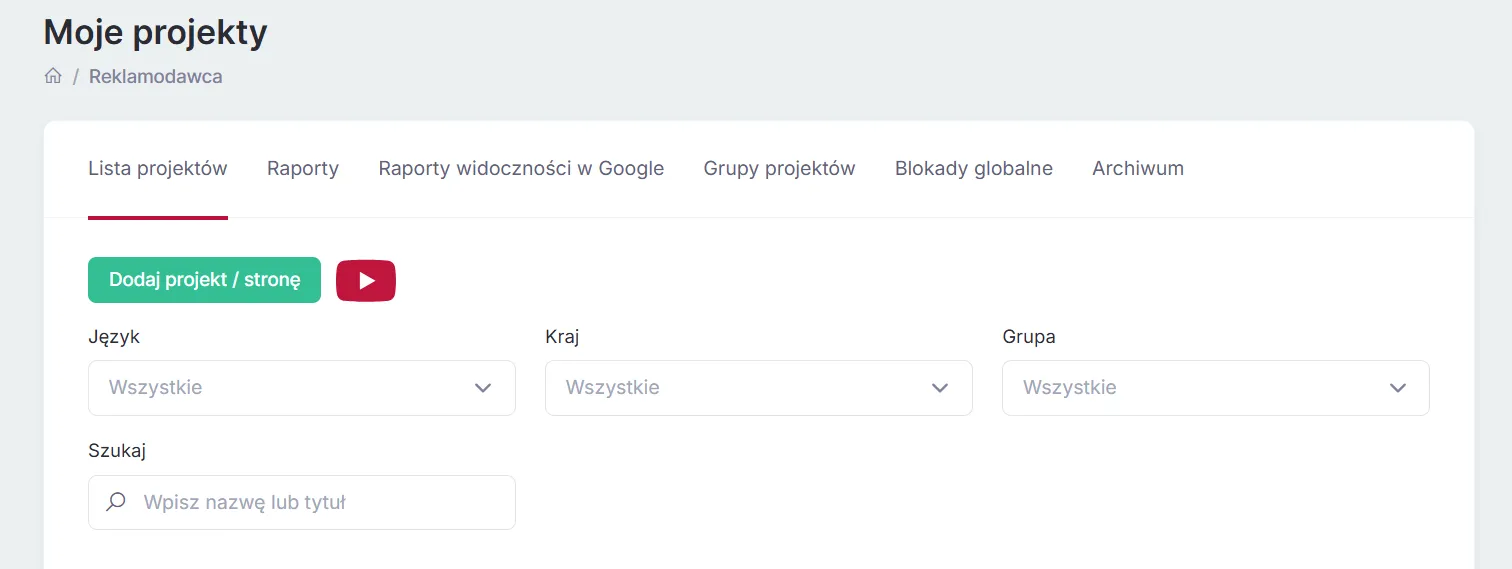The width and height of the screenshot is (1512, 569).
Task: Click the Moje projekty page heading
Action: 156,33
